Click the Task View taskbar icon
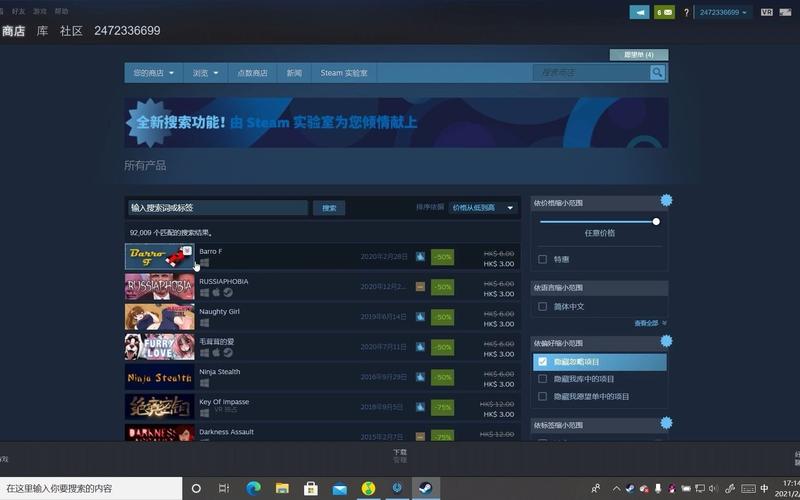This screenshot has height=500, width=800. 223,488
